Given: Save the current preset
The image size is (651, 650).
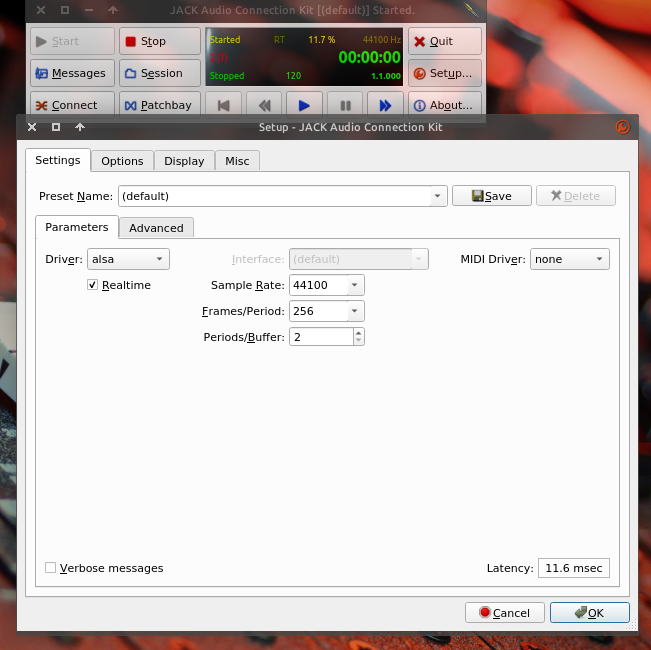Looking at the screenshot, I should point(491,196).
